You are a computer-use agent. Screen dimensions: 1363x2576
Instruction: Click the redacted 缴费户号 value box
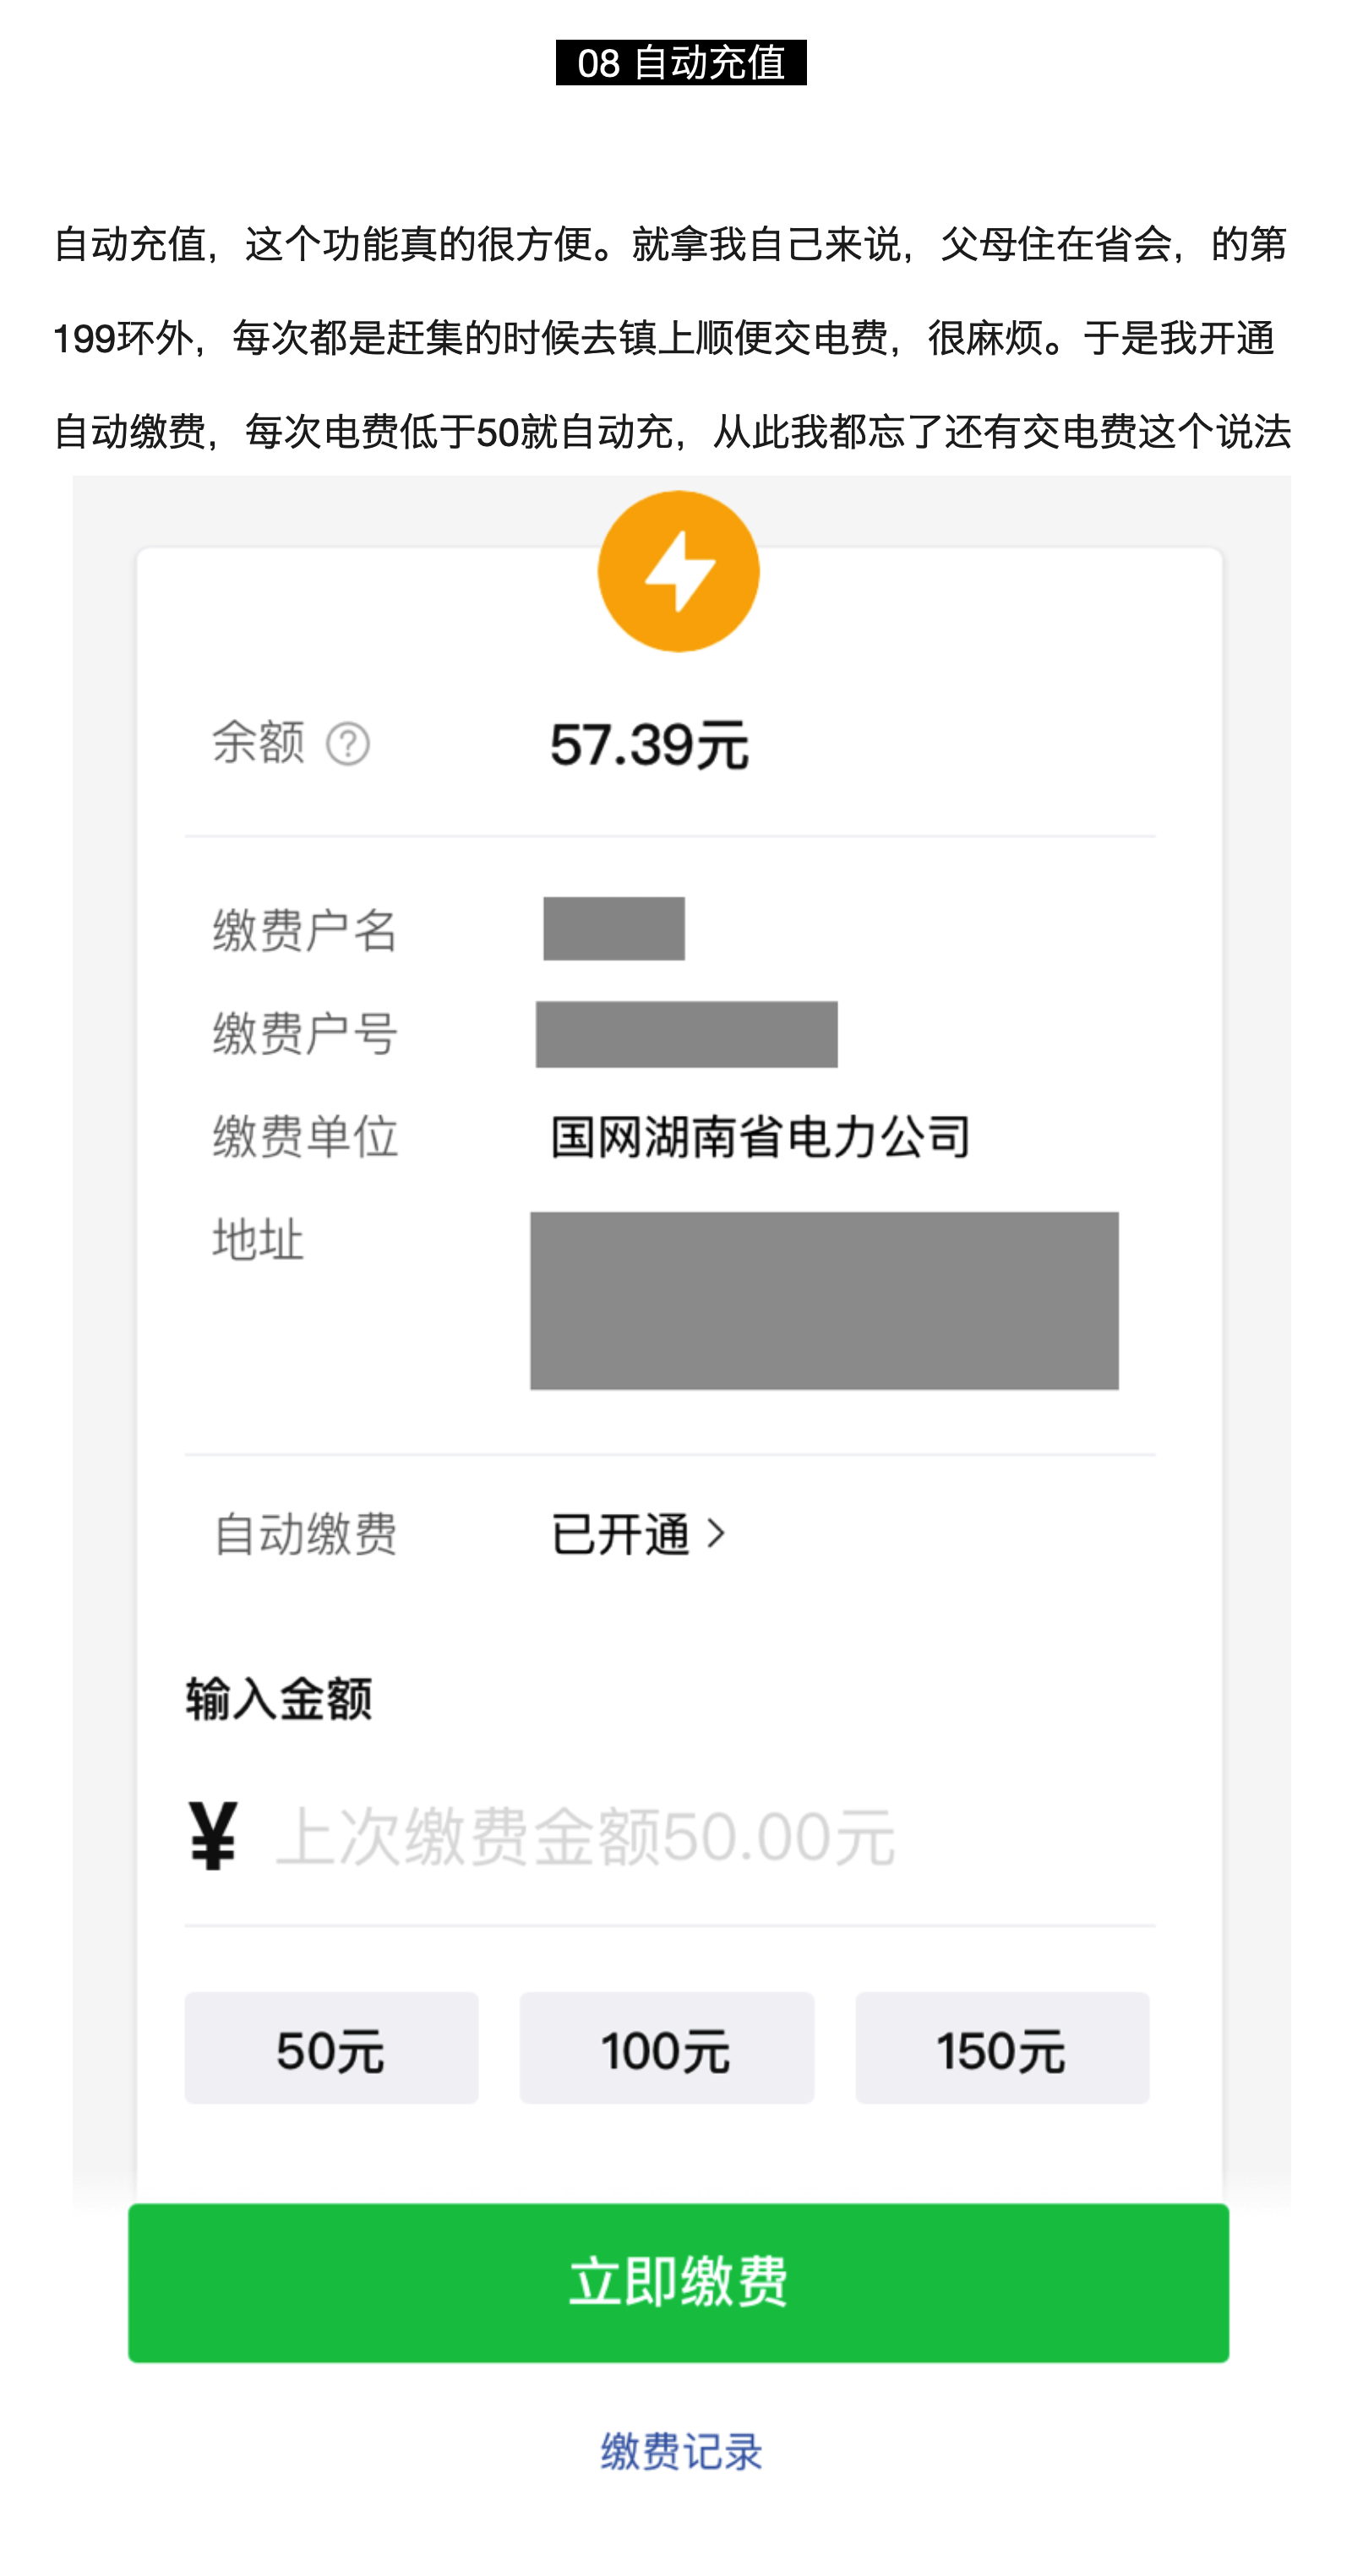686,1034
